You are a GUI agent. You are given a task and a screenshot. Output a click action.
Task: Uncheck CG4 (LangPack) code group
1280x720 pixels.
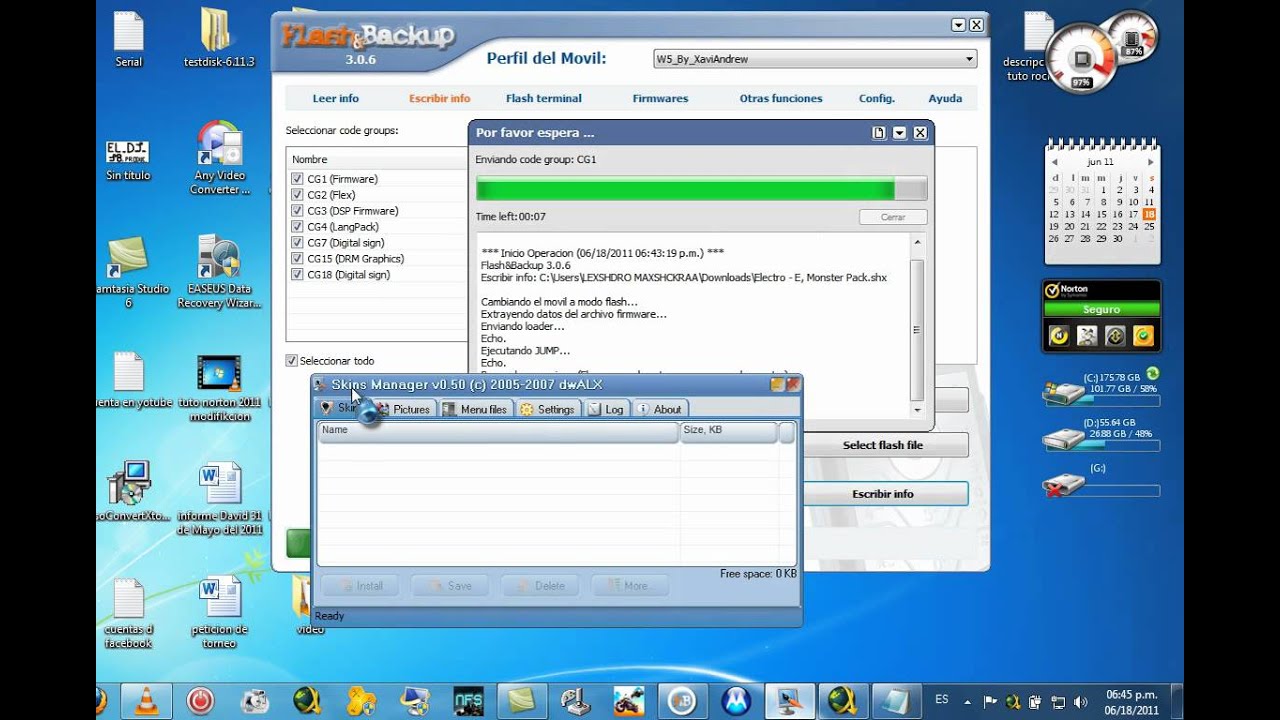click(x=297, y=227)
